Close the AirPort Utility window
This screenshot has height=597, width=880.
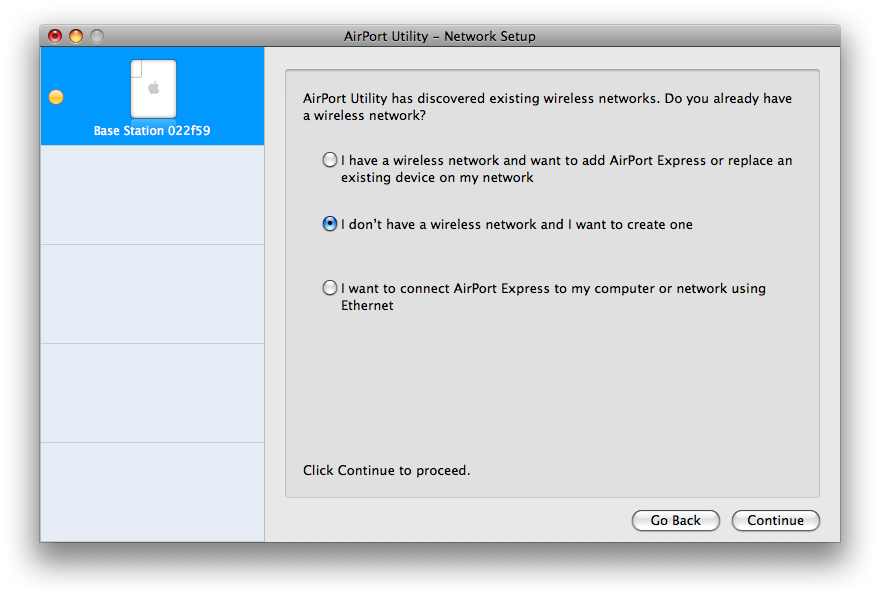click(55, 36)
